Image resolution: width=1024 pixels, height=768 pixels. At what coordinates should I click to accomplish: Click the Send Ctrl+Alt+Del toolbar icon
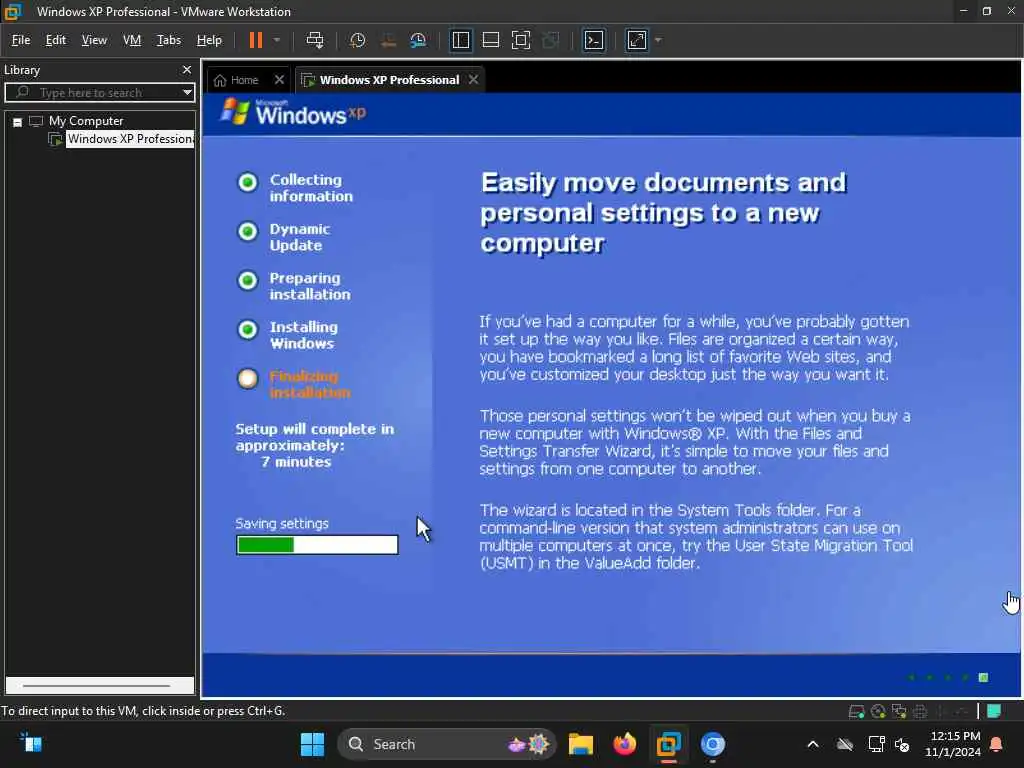click(x=315, y=40)
